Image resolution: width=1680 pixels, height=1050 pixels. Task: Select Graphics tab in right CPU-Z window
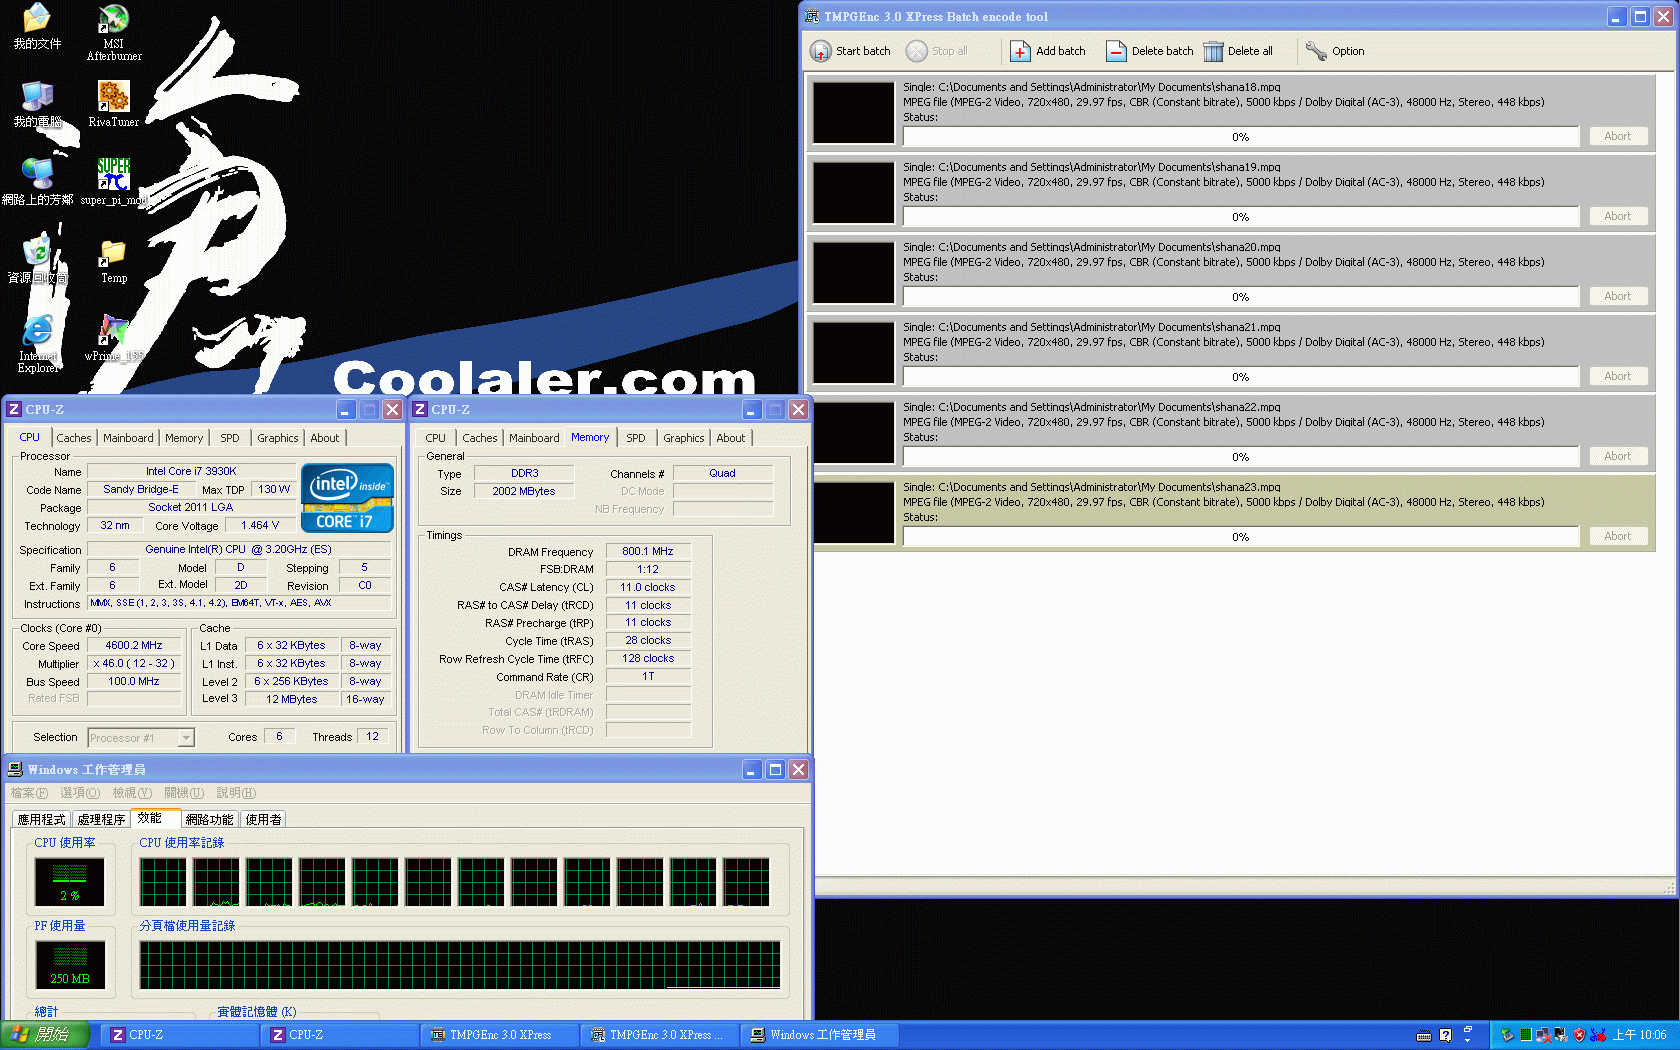tap(684, 438)
